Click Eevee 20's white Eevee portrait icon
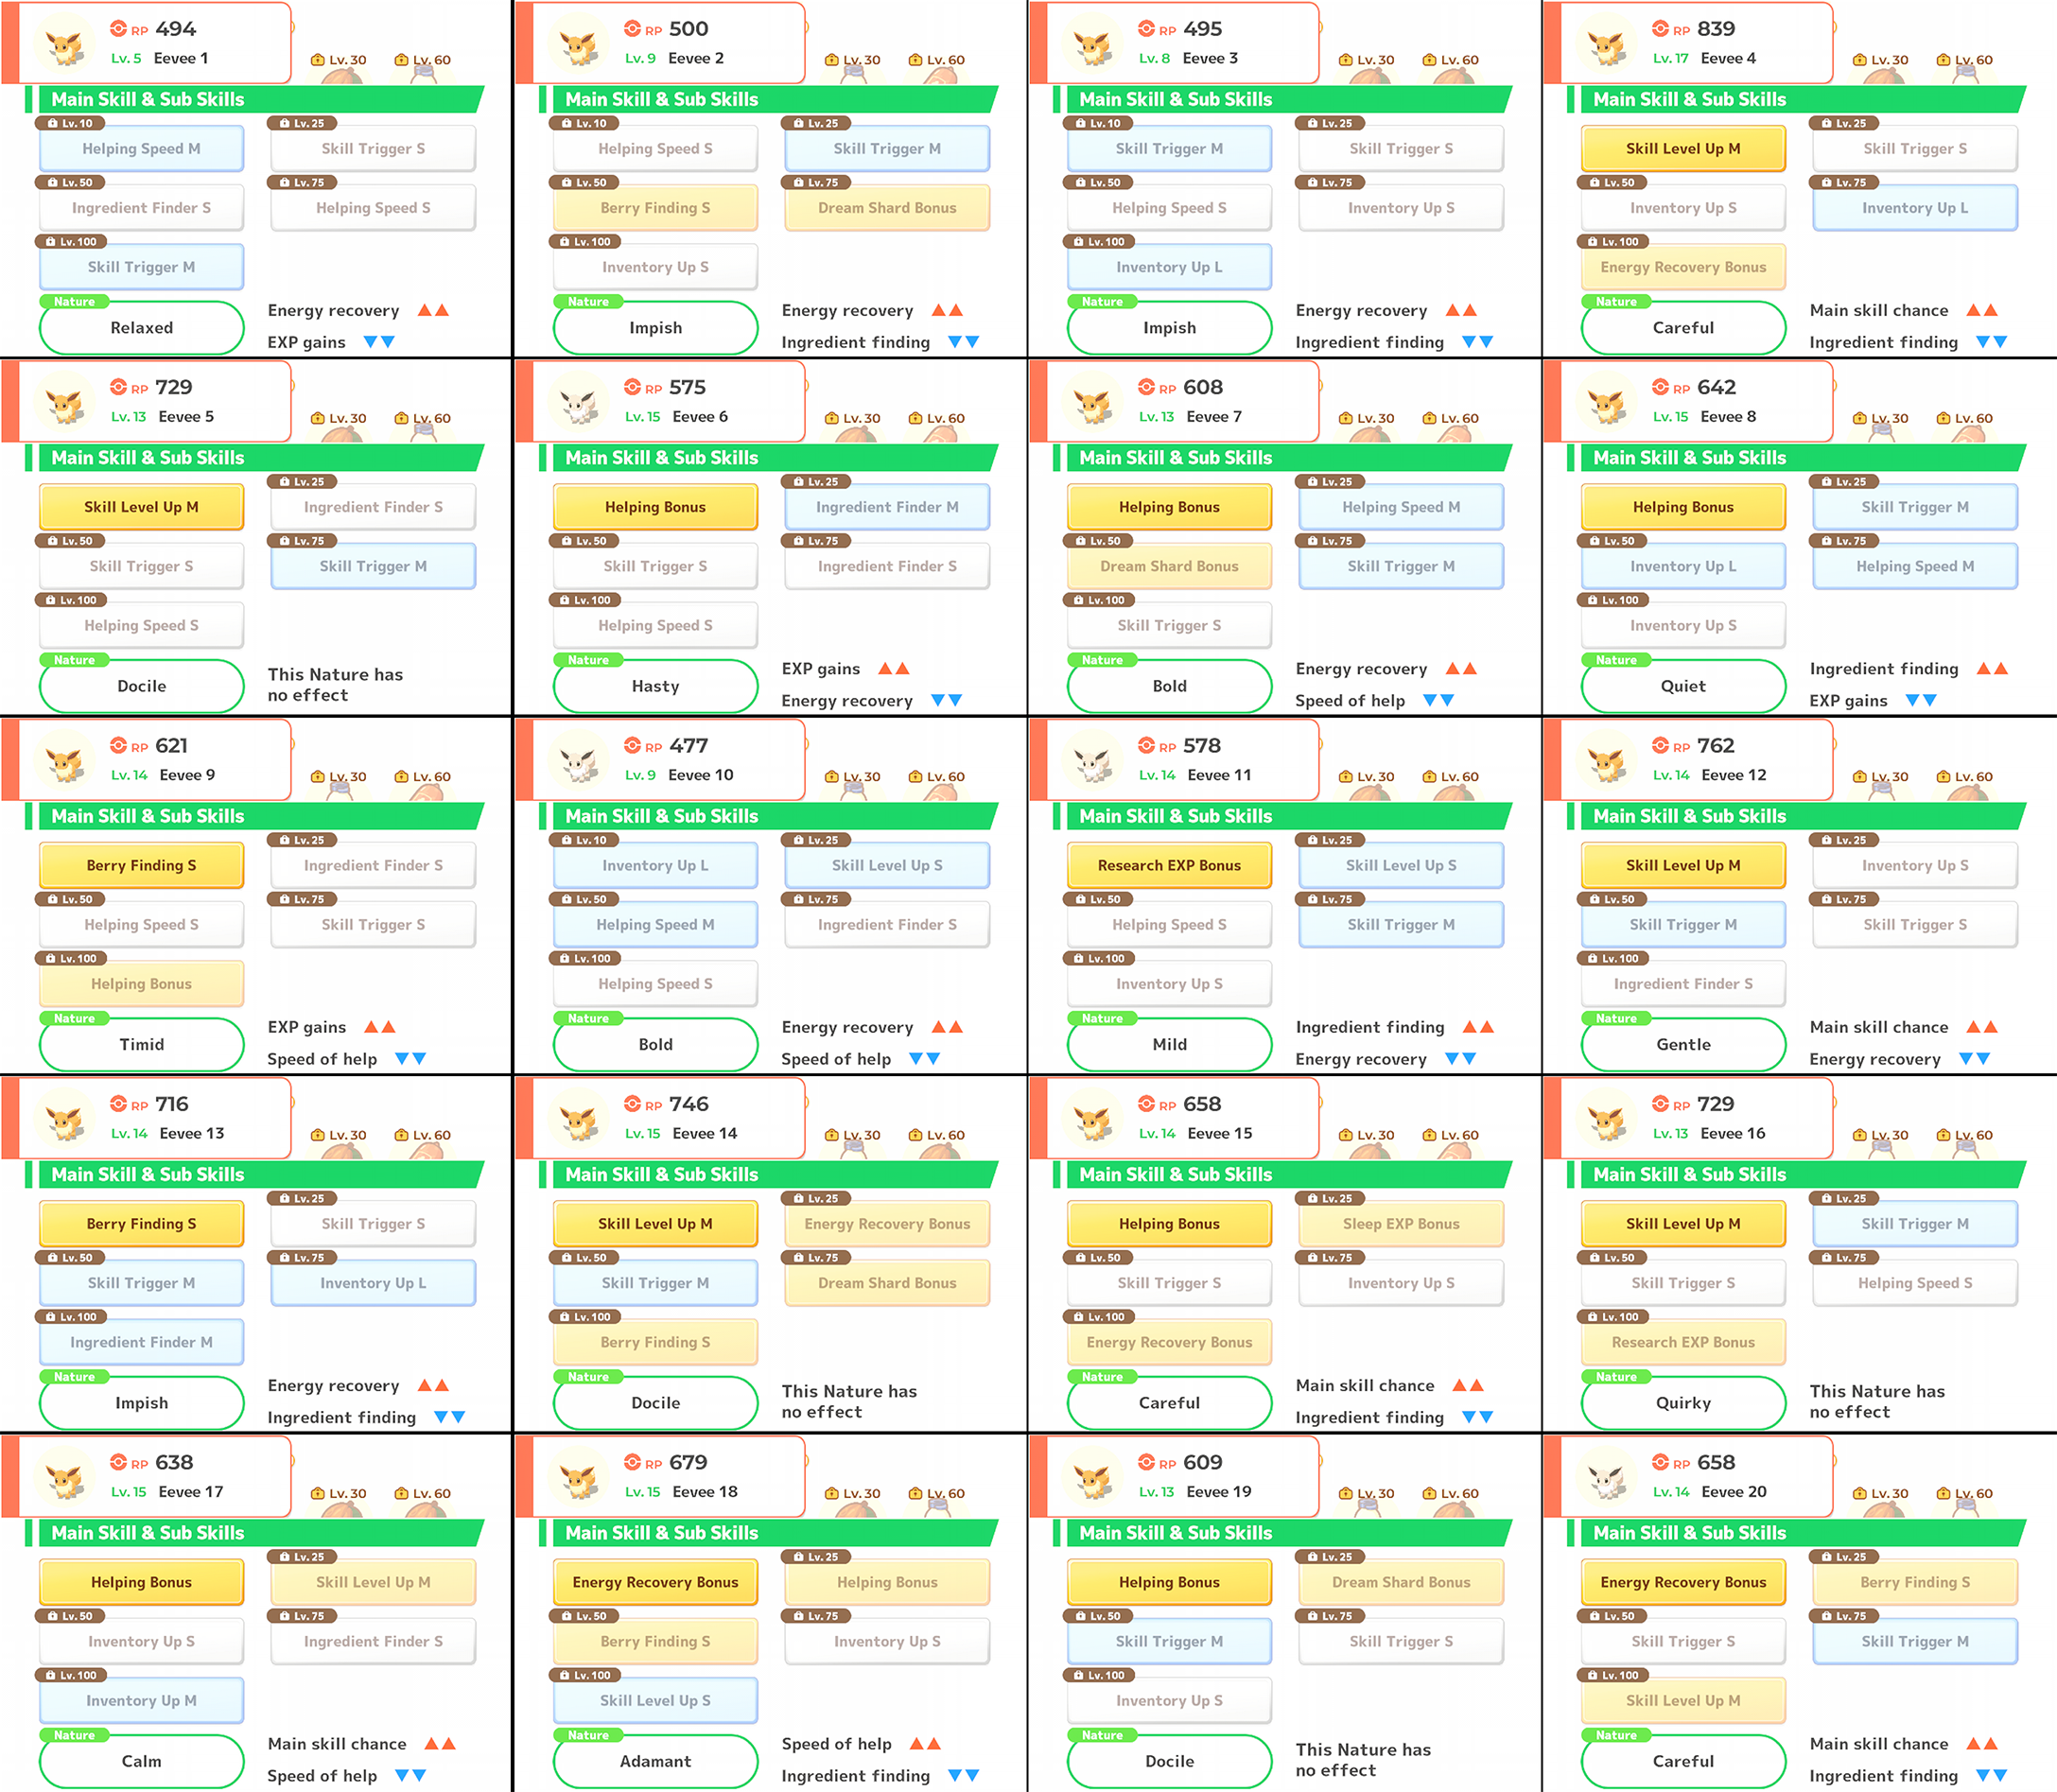 [x=1607, y=1480]
